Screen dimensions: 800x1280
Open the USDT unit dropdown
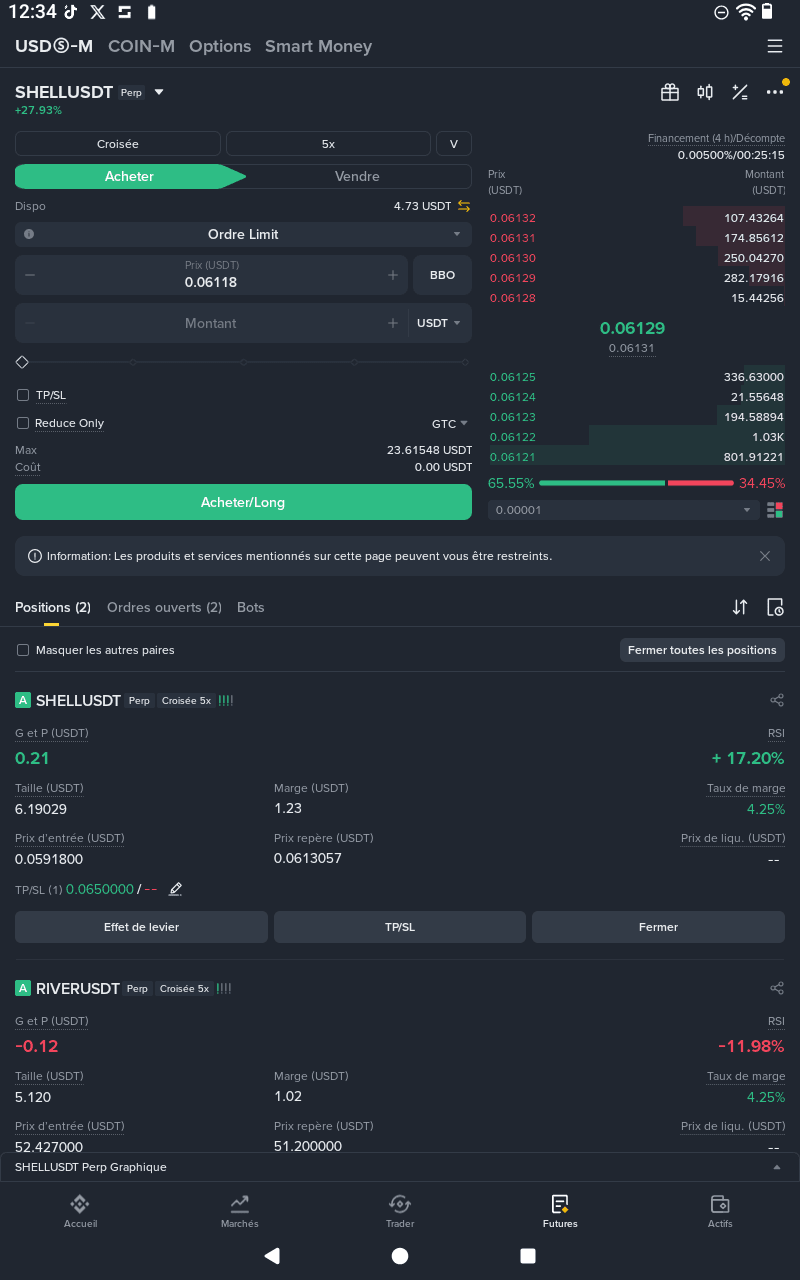439,323
